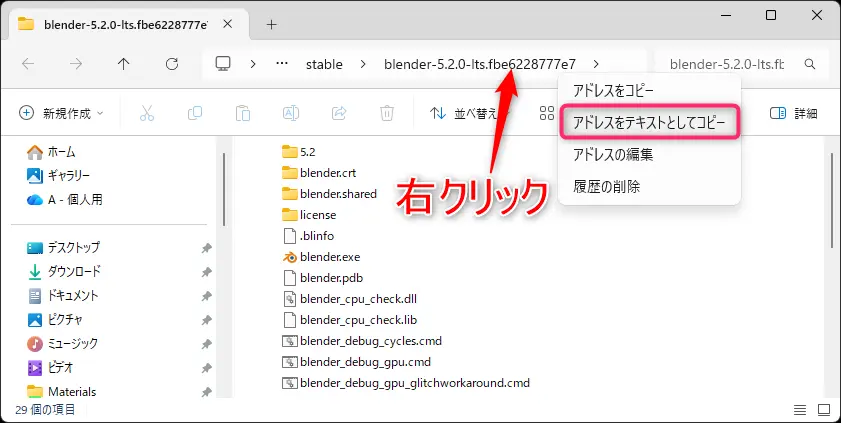Open A - 個人用 OneDrive item
The width and height of the screenshot is (841, 423).
point(64,199)
